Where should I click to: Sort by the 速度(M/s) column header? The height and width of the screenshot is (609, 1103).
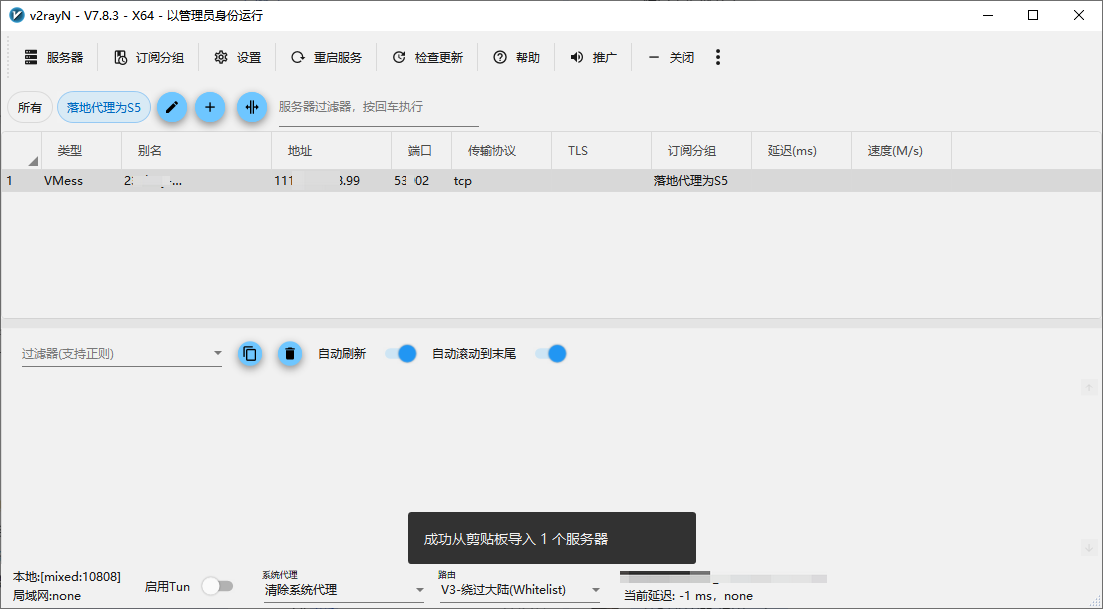point(901,151)
